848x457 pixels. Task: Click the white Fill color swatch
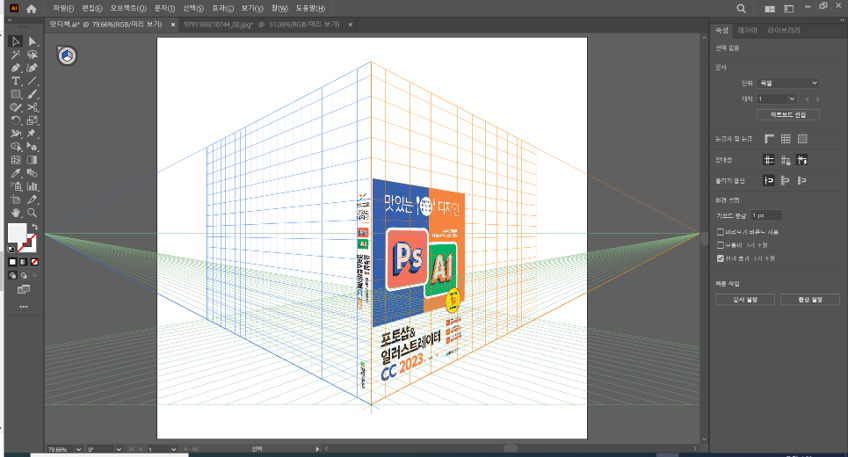coord(17,233)
